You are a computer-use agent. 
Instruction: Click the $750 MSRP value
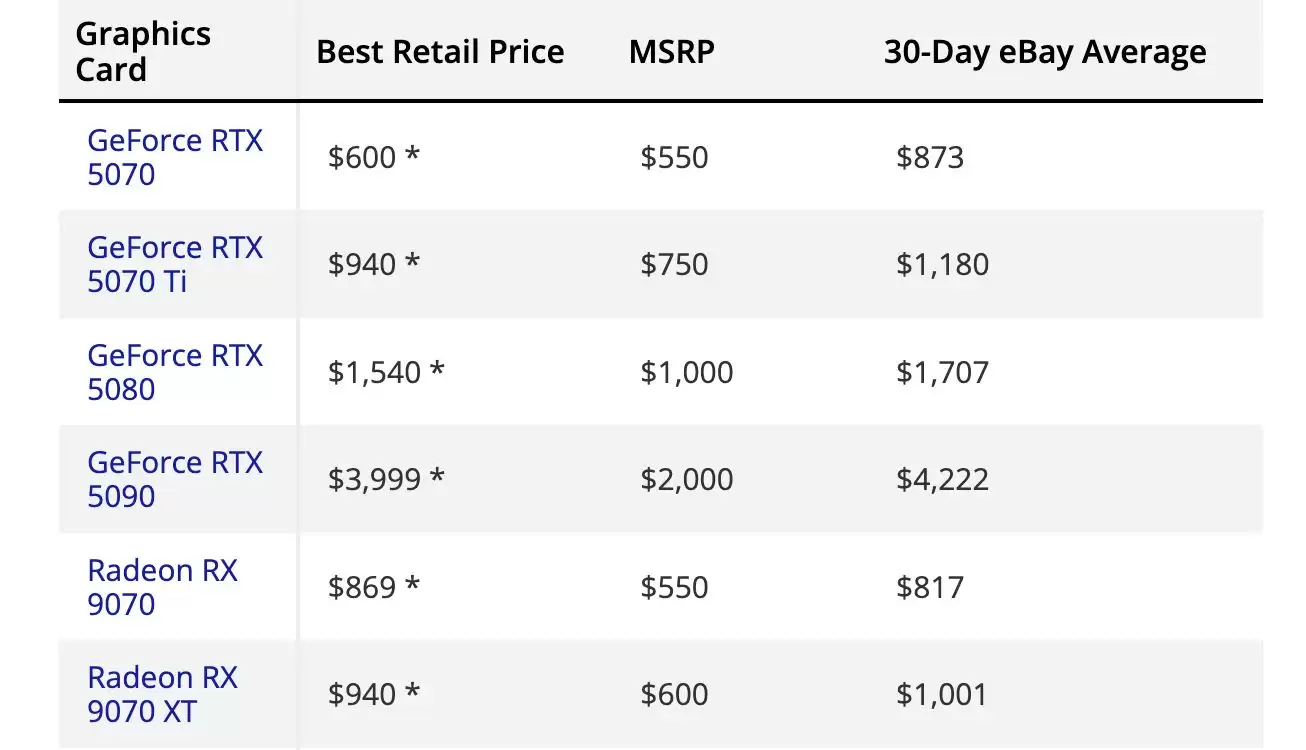coord(674,265)
